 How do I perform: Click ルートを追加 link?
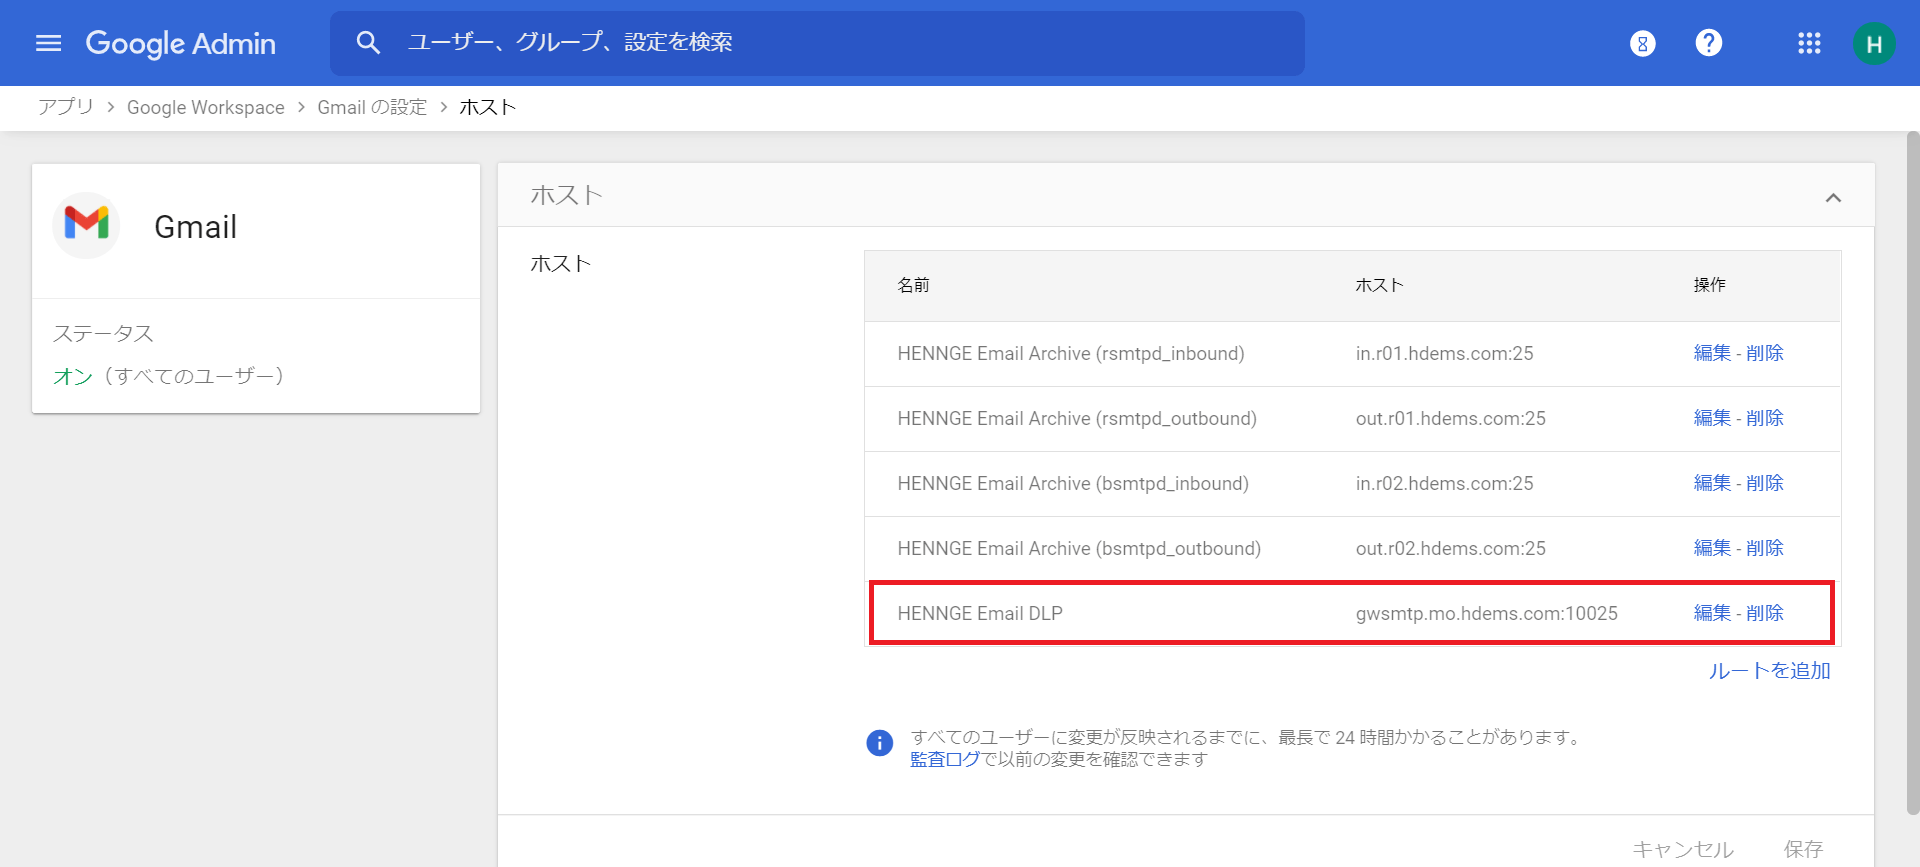click(x=1769, y=671)
